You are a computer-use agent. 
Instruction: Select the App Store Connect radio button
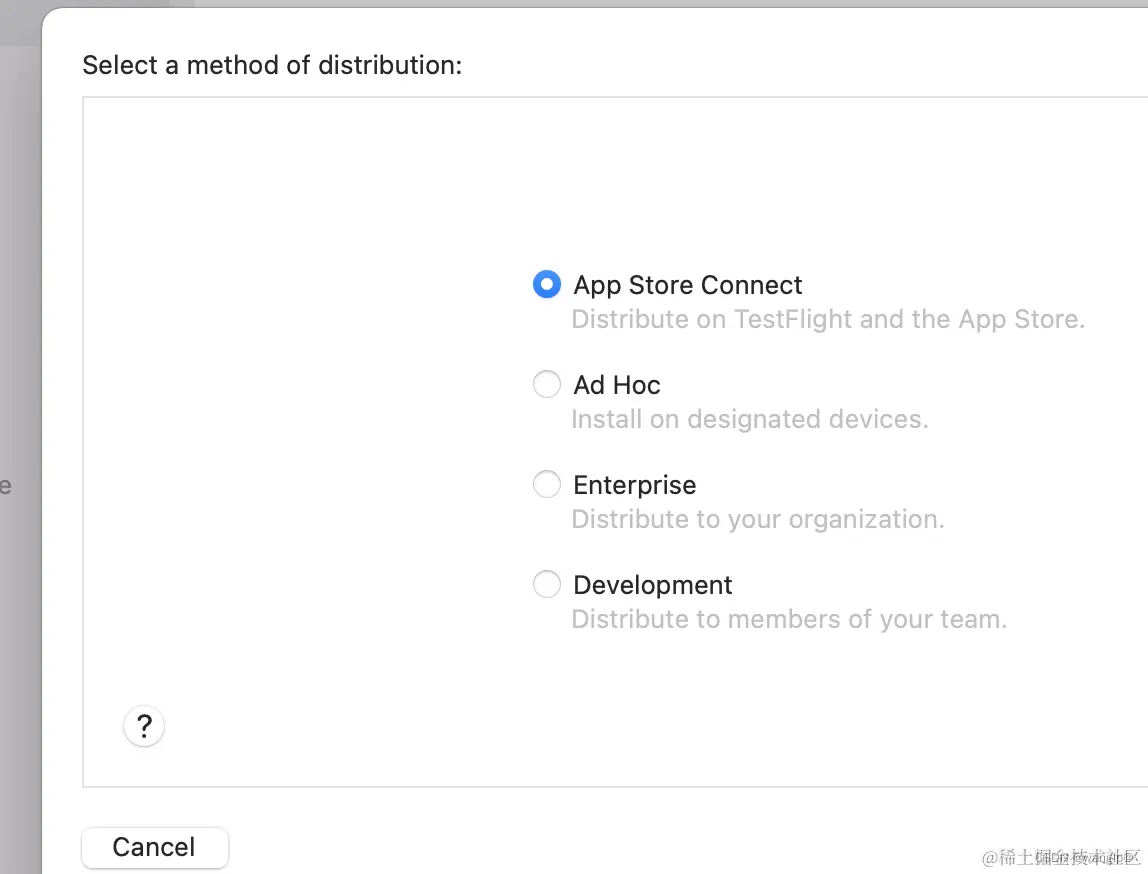click(547, 285)
